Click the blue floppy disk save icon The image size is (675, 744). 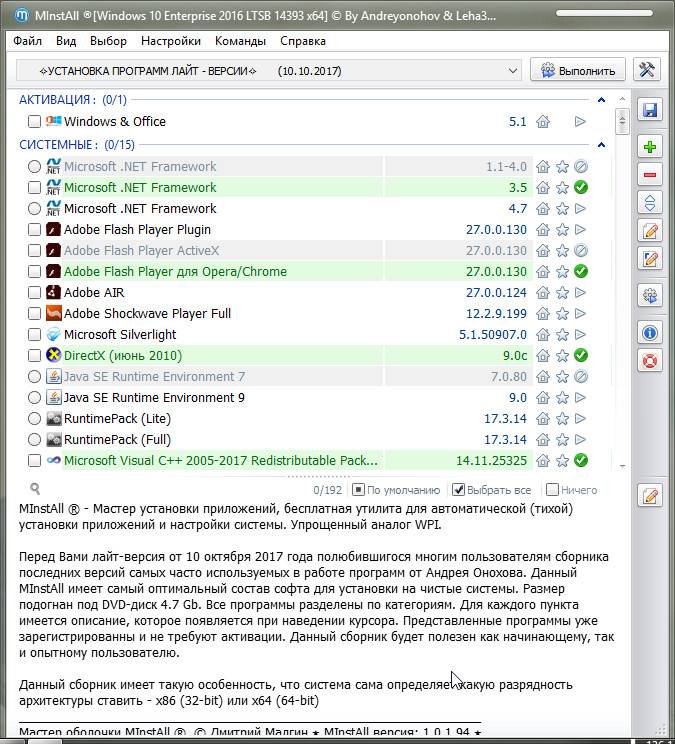[x=649, y=110]
